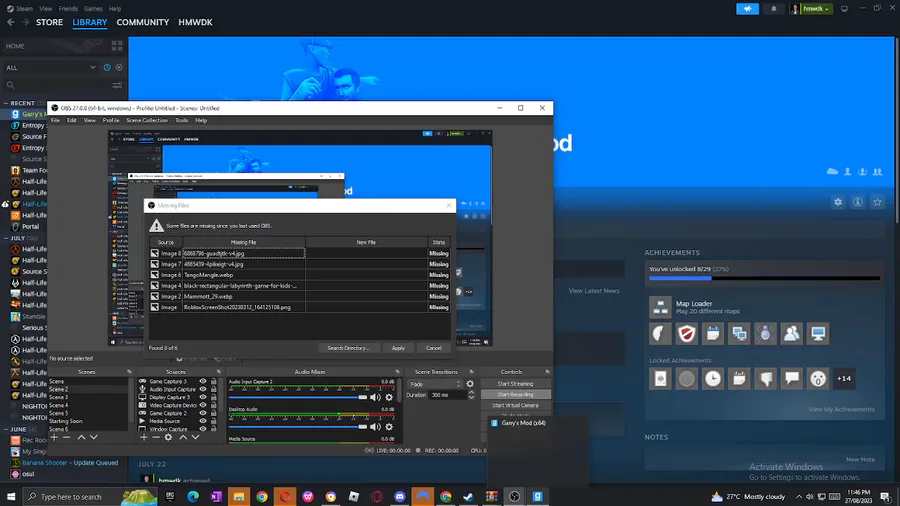Move scene down in OBS Scenes panel
Viewport: 900px width, 506px height.
94,437
